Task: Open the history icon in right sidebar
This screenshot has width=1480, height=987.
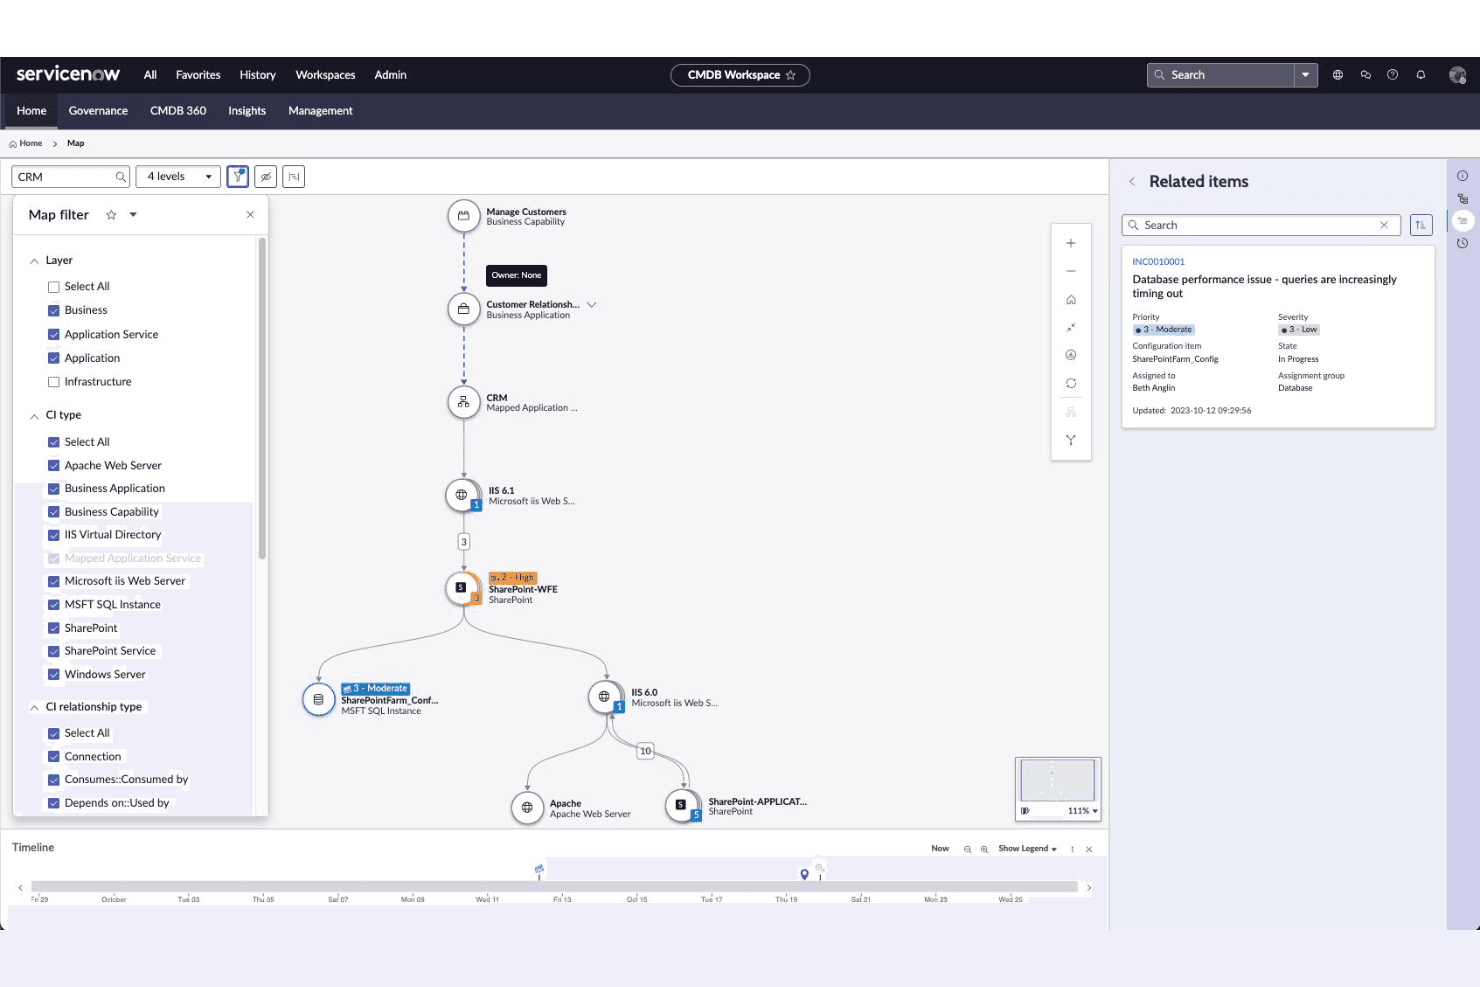Action: 1462,243
